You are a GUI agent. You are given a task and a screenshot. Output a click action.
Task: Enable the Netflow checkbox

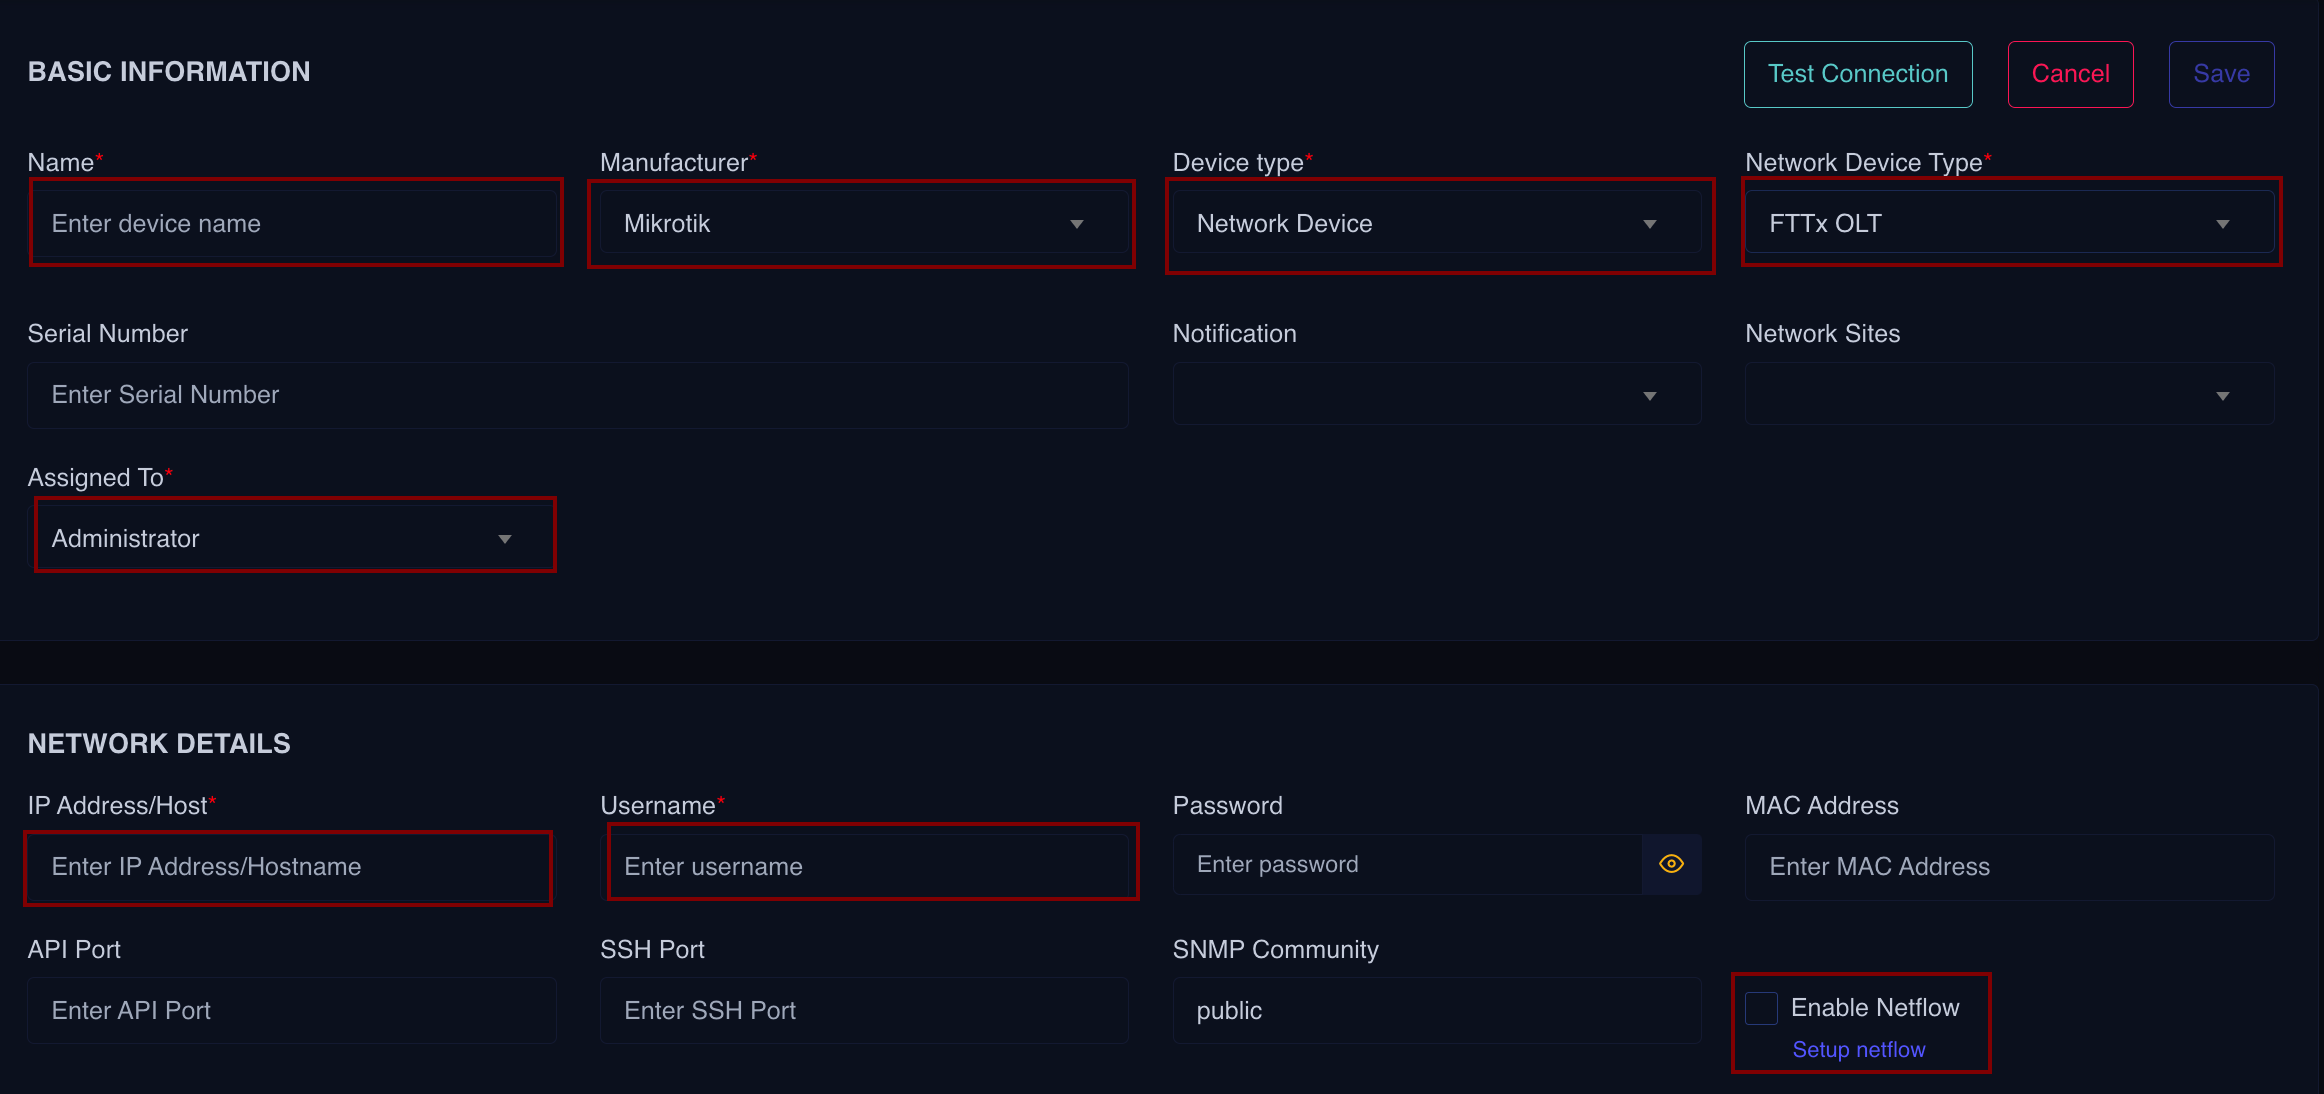[1761, 1008]
